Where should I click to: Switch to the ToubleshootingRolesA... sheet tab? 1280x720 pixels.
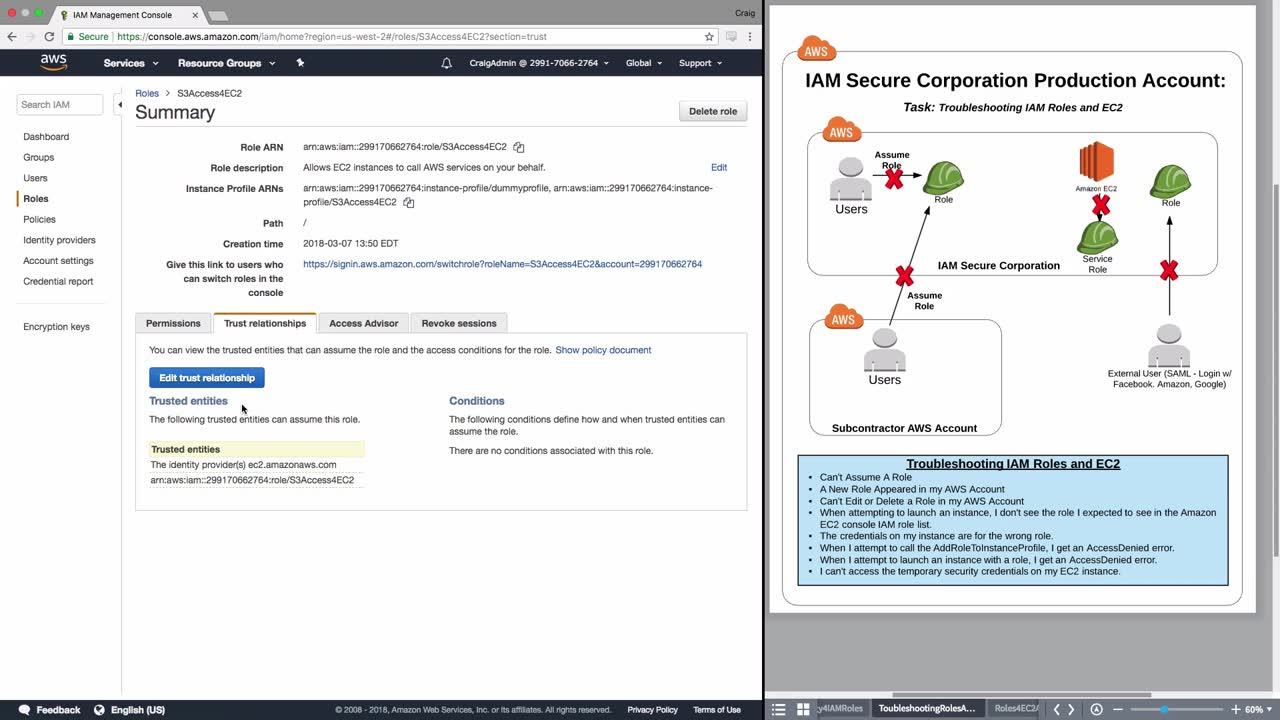926,709
